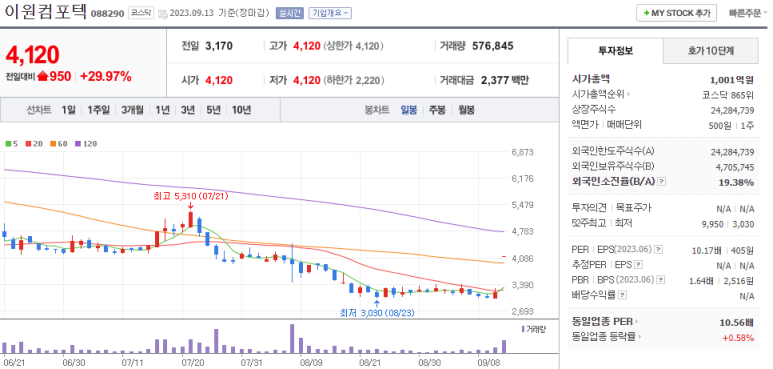Open help icon next to 추정PER EPS
773x369 pixels.
[x=638, y=265]
